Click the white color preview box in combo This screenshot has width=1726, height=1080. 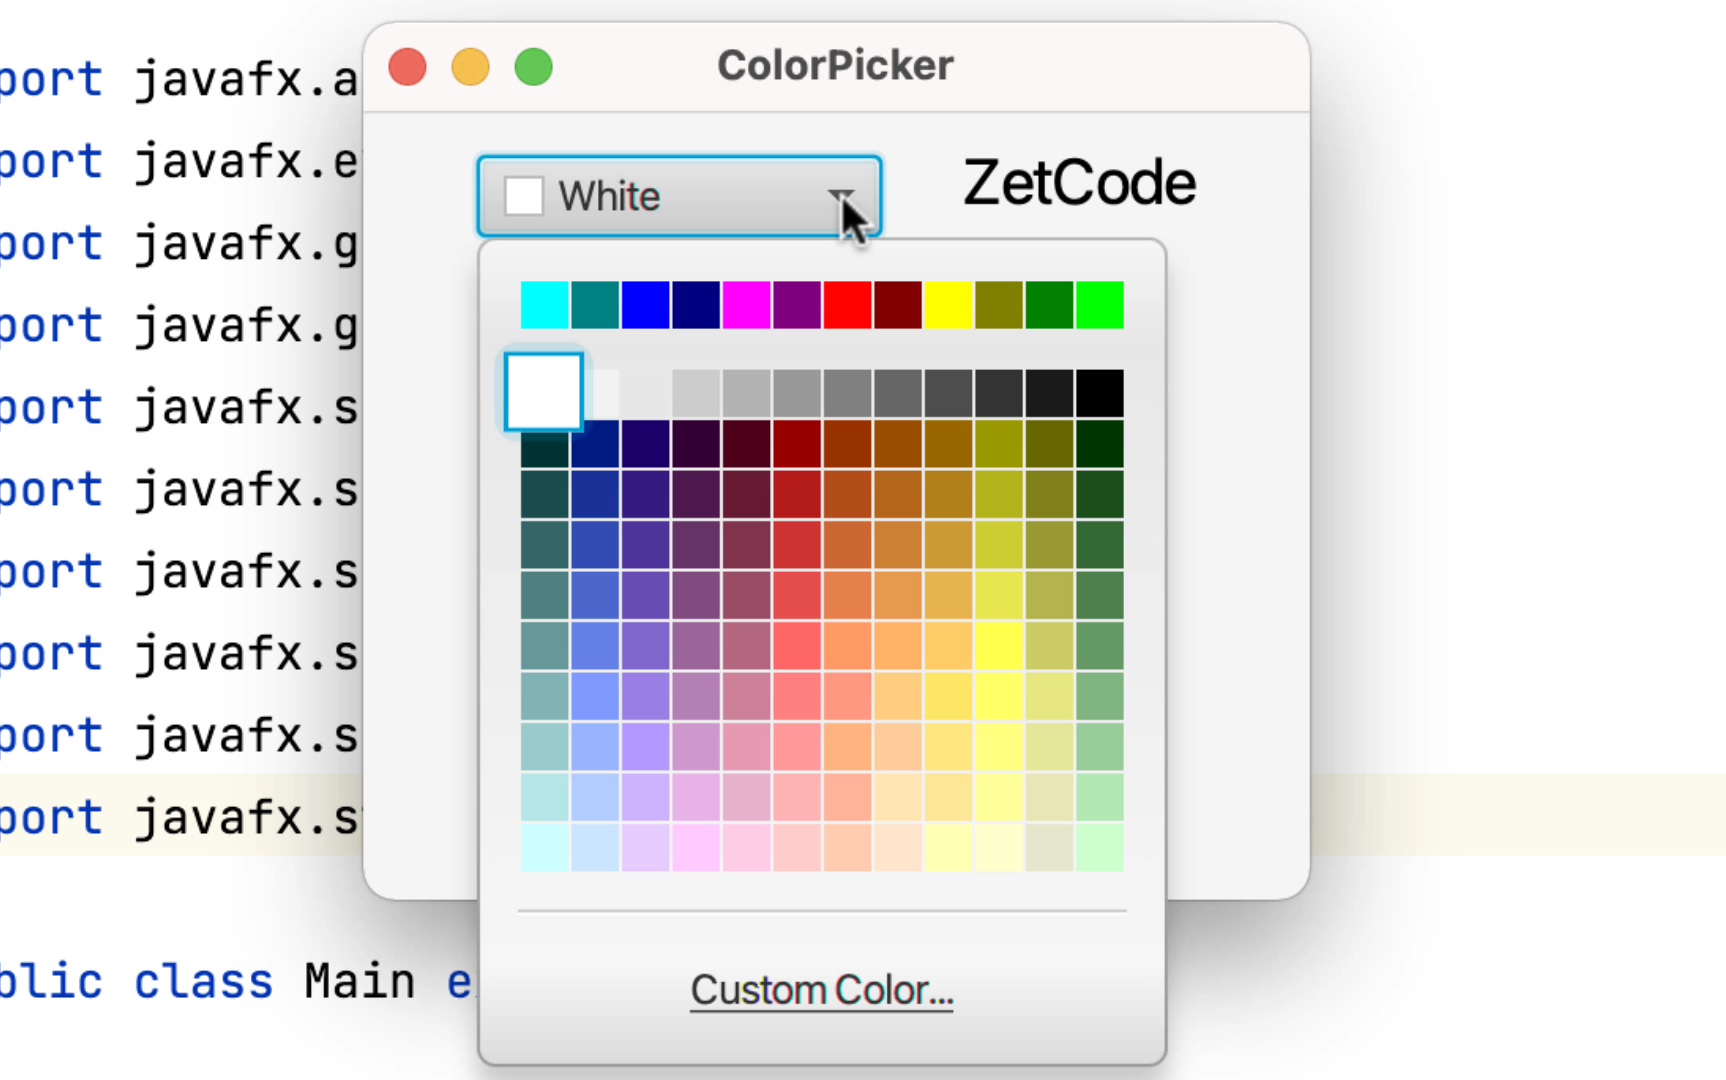pyautogui.click(x=524, y=196)
